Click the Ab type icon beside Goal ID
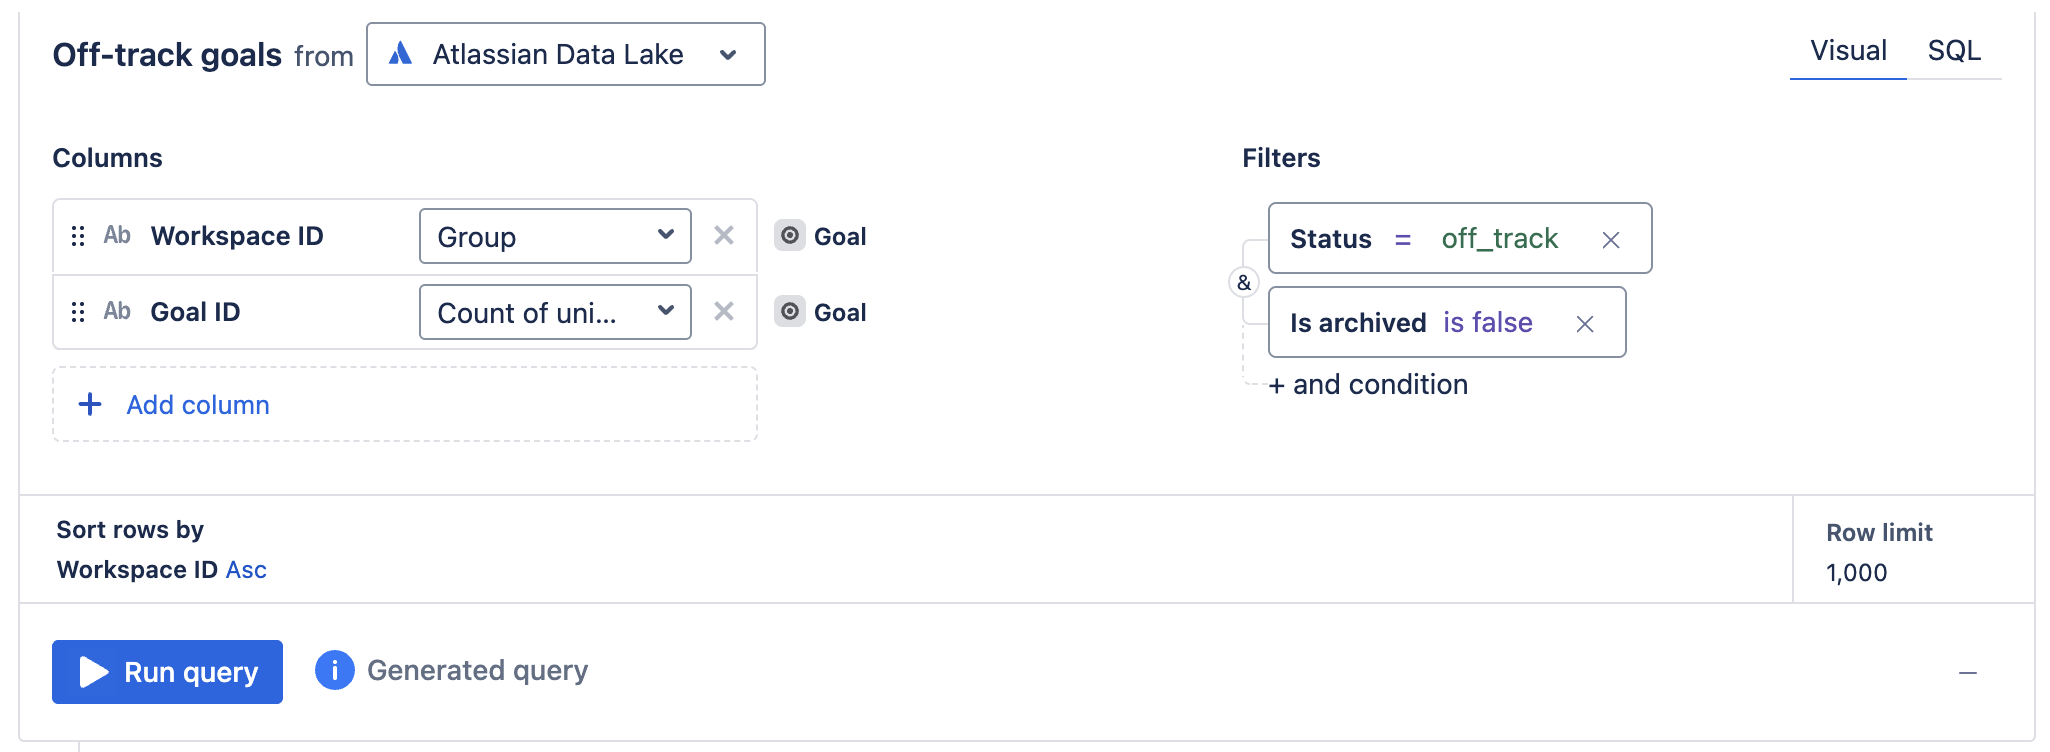2050x752 pixels. [x=117, y=311]
